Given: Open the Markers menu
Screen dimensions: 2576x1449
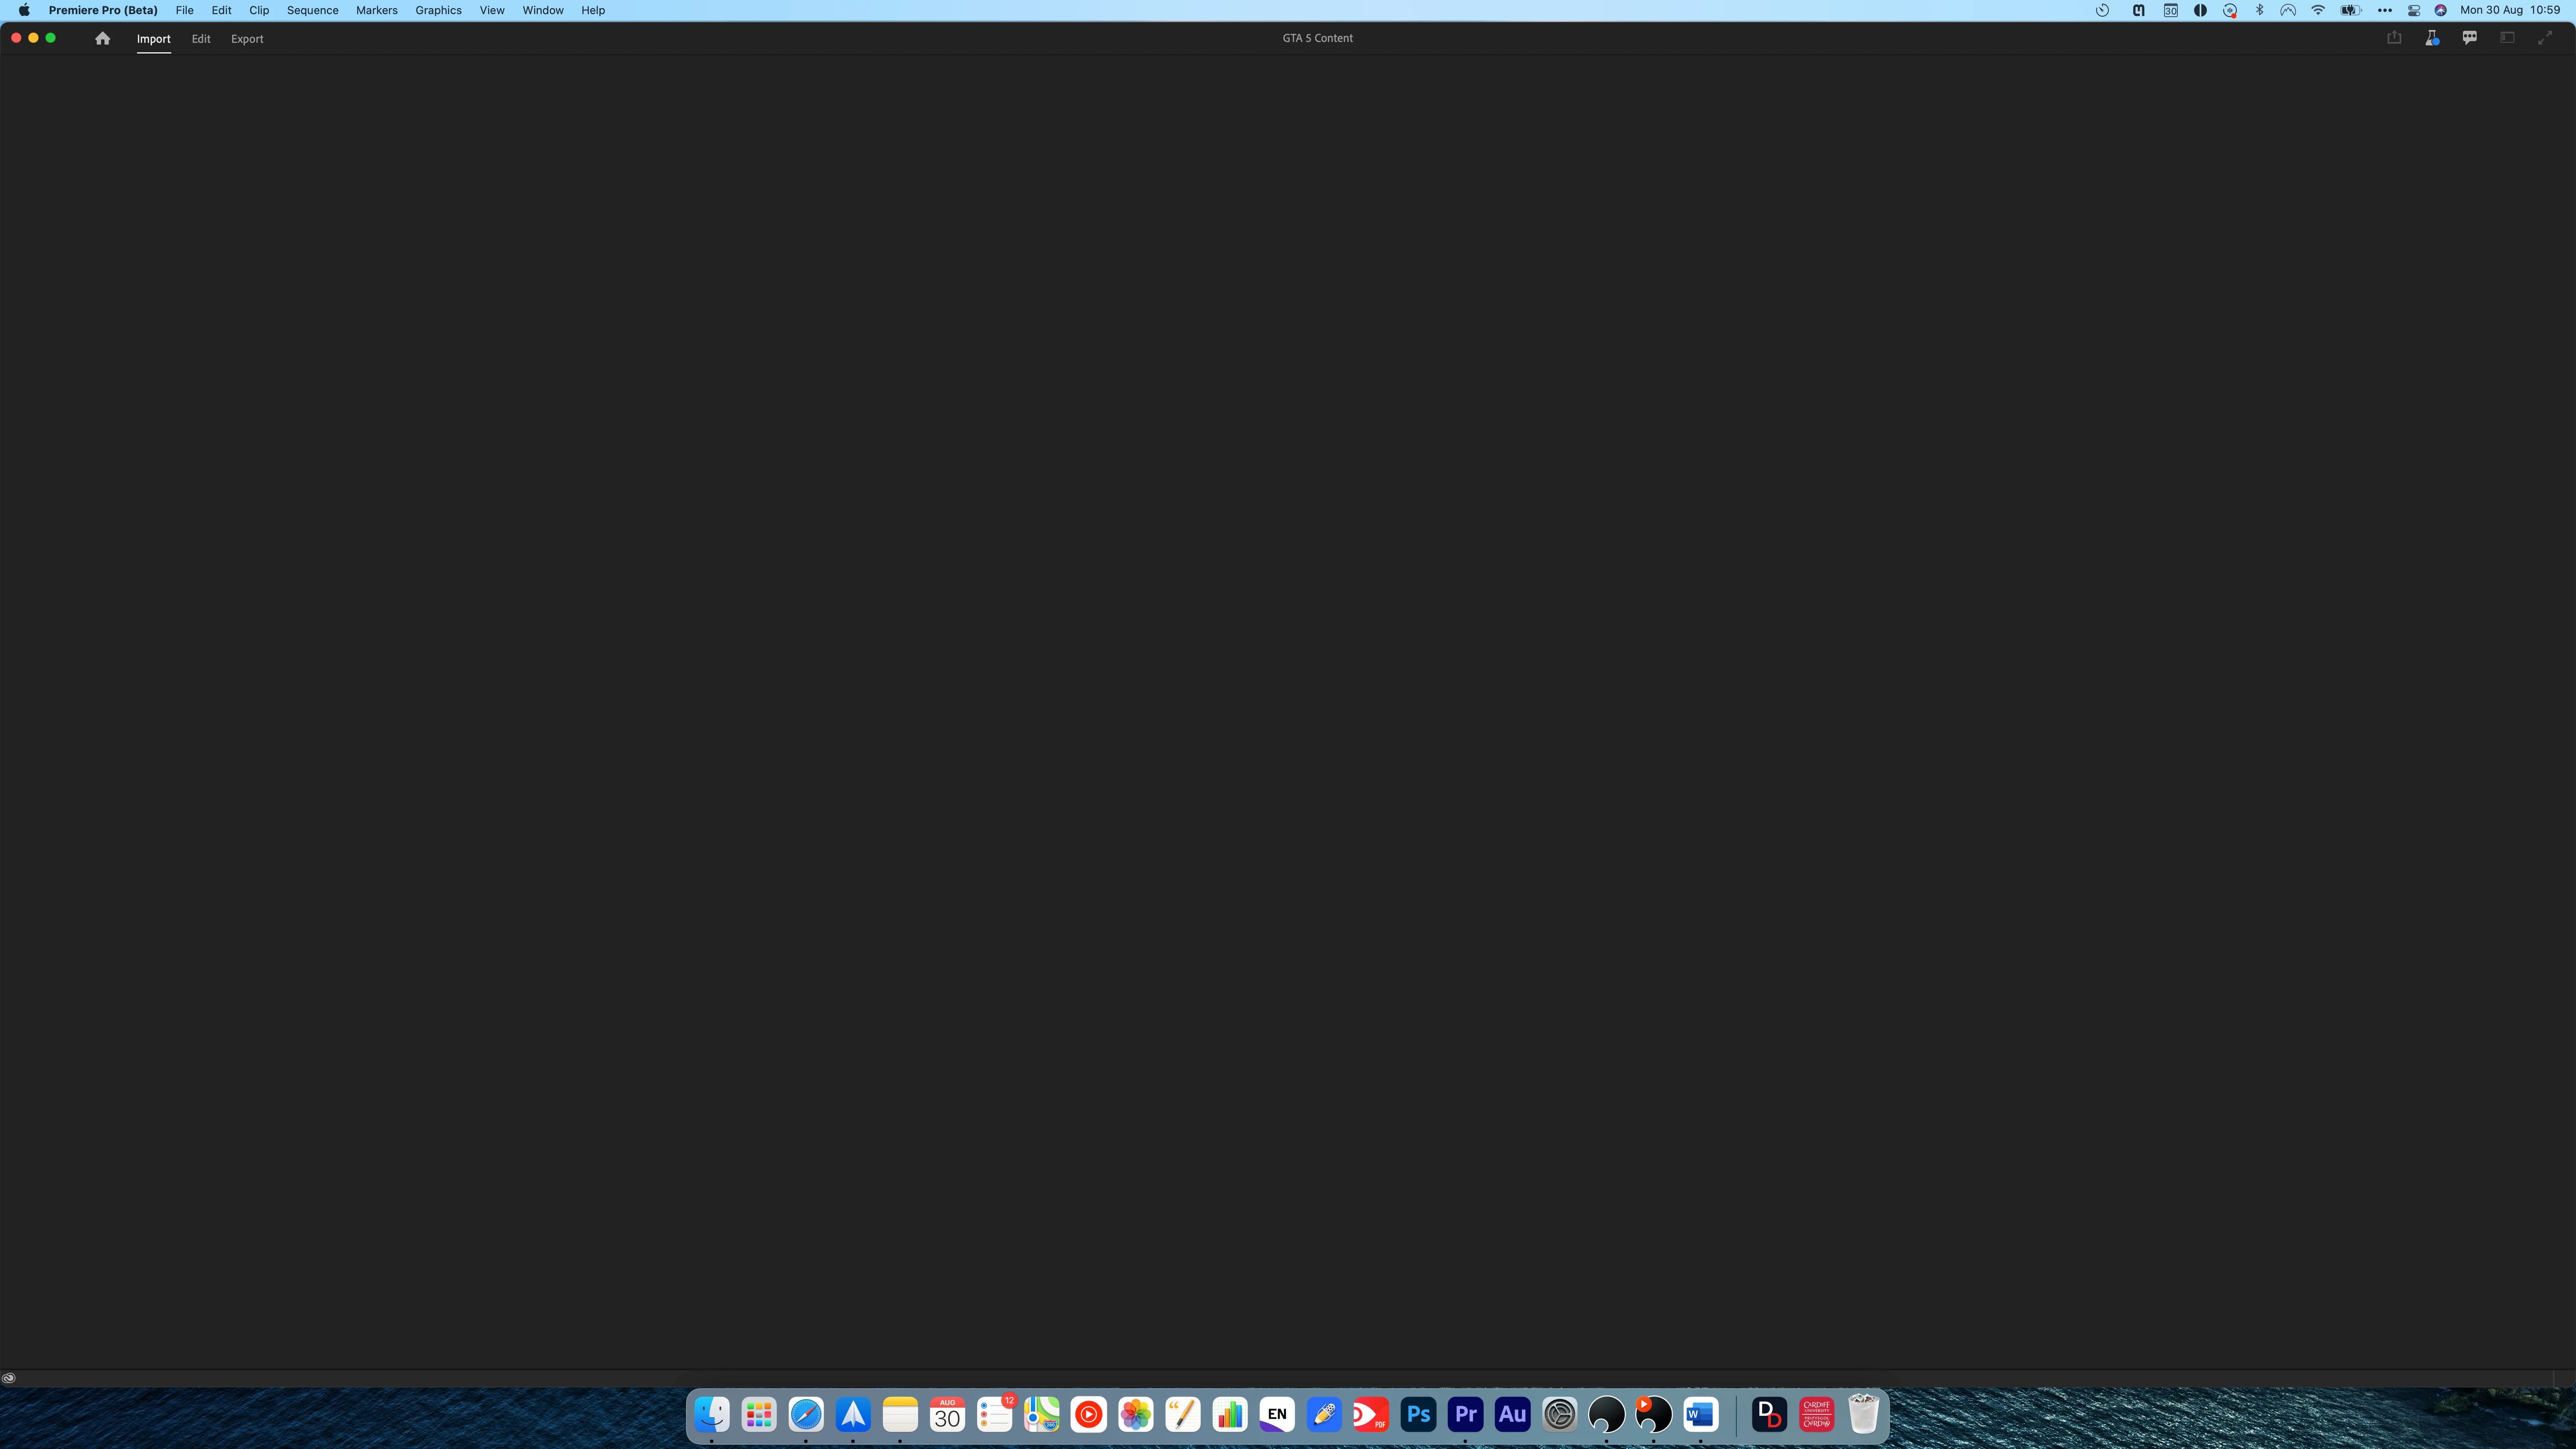Looking at the screenshot, I should 376,10.
